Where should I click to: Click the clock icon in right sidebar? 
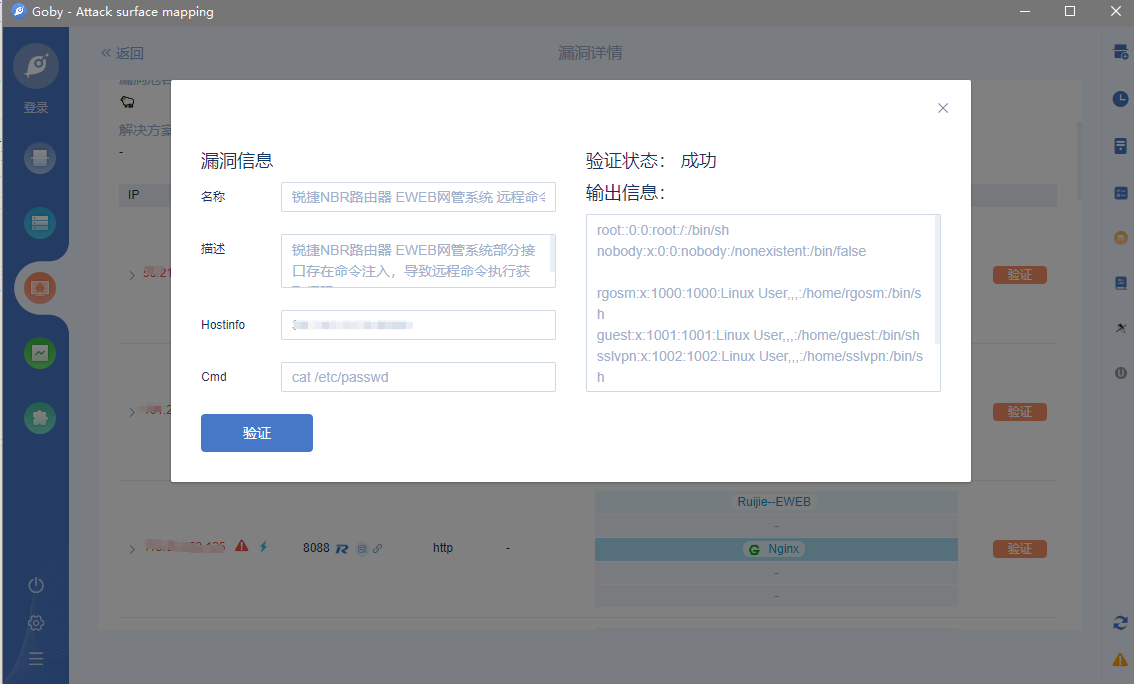[x=1120, y=99]
